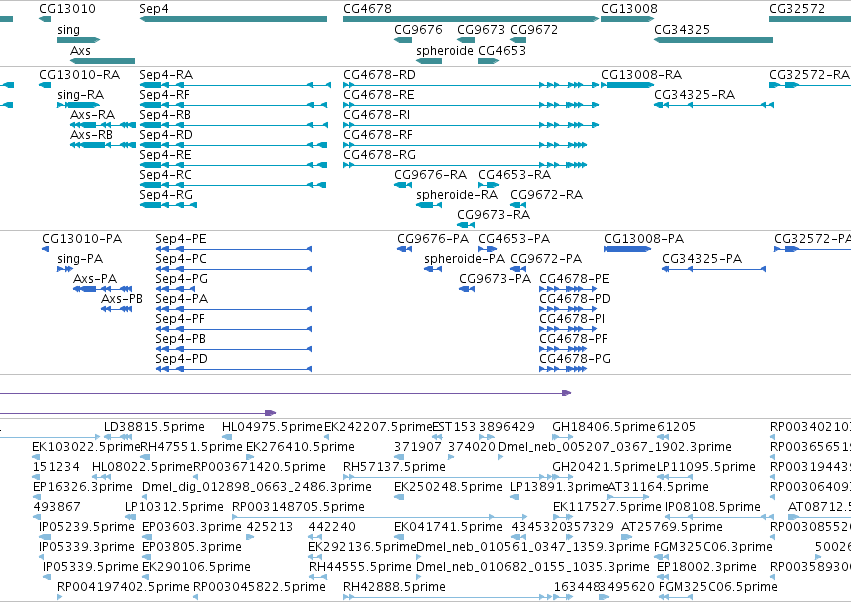Screen dimensions: 851x602
Task: Open EST GH18406.5prime
Action: (563, 437)
